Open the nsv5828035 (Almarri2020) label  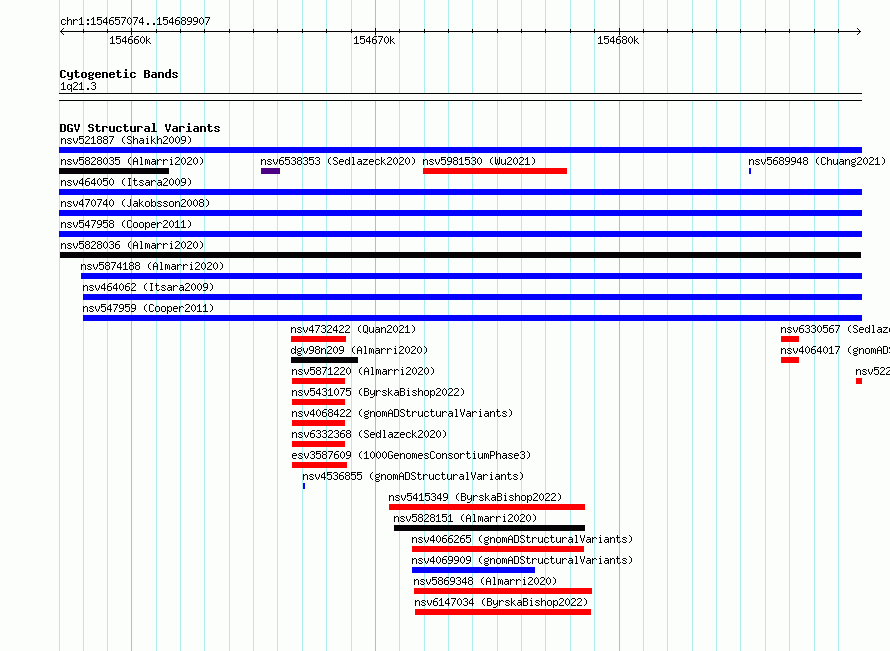[x=132, y=161]
